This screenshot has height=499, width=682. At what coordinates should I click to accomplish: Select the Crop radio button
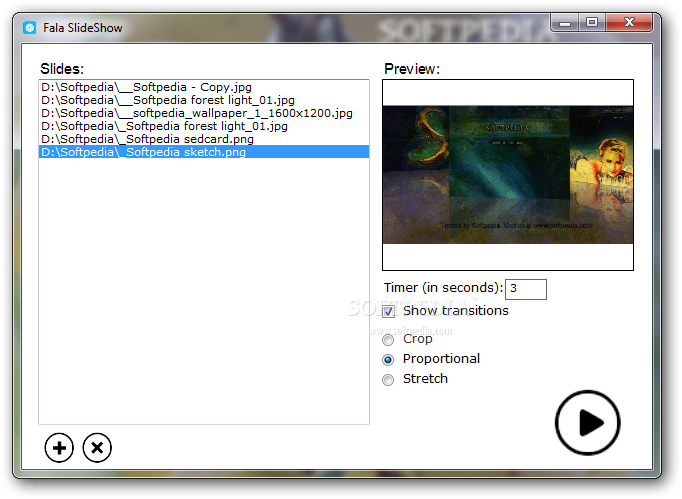pos(388,340)
